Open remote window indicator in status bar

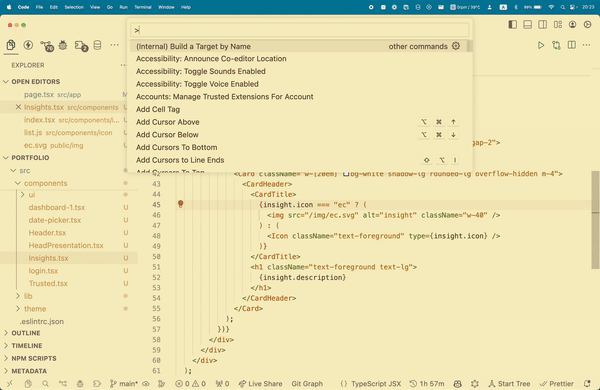point(10,383)
